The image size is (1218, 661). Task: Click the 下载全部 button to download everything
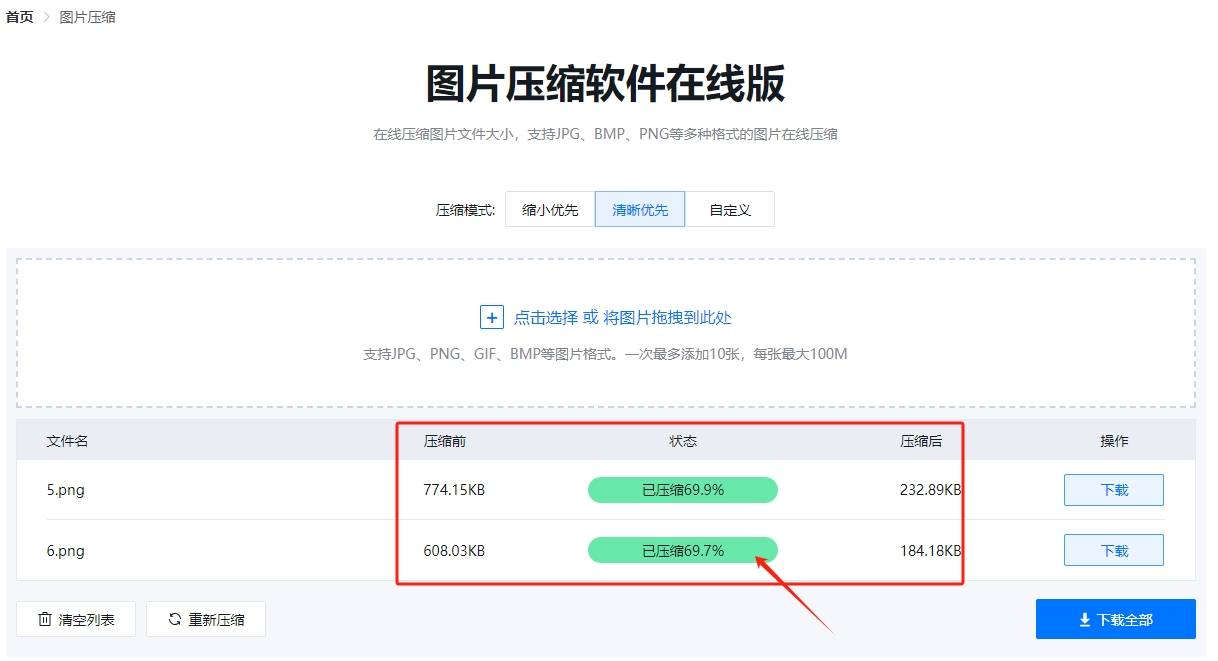tap(1115, 619)
